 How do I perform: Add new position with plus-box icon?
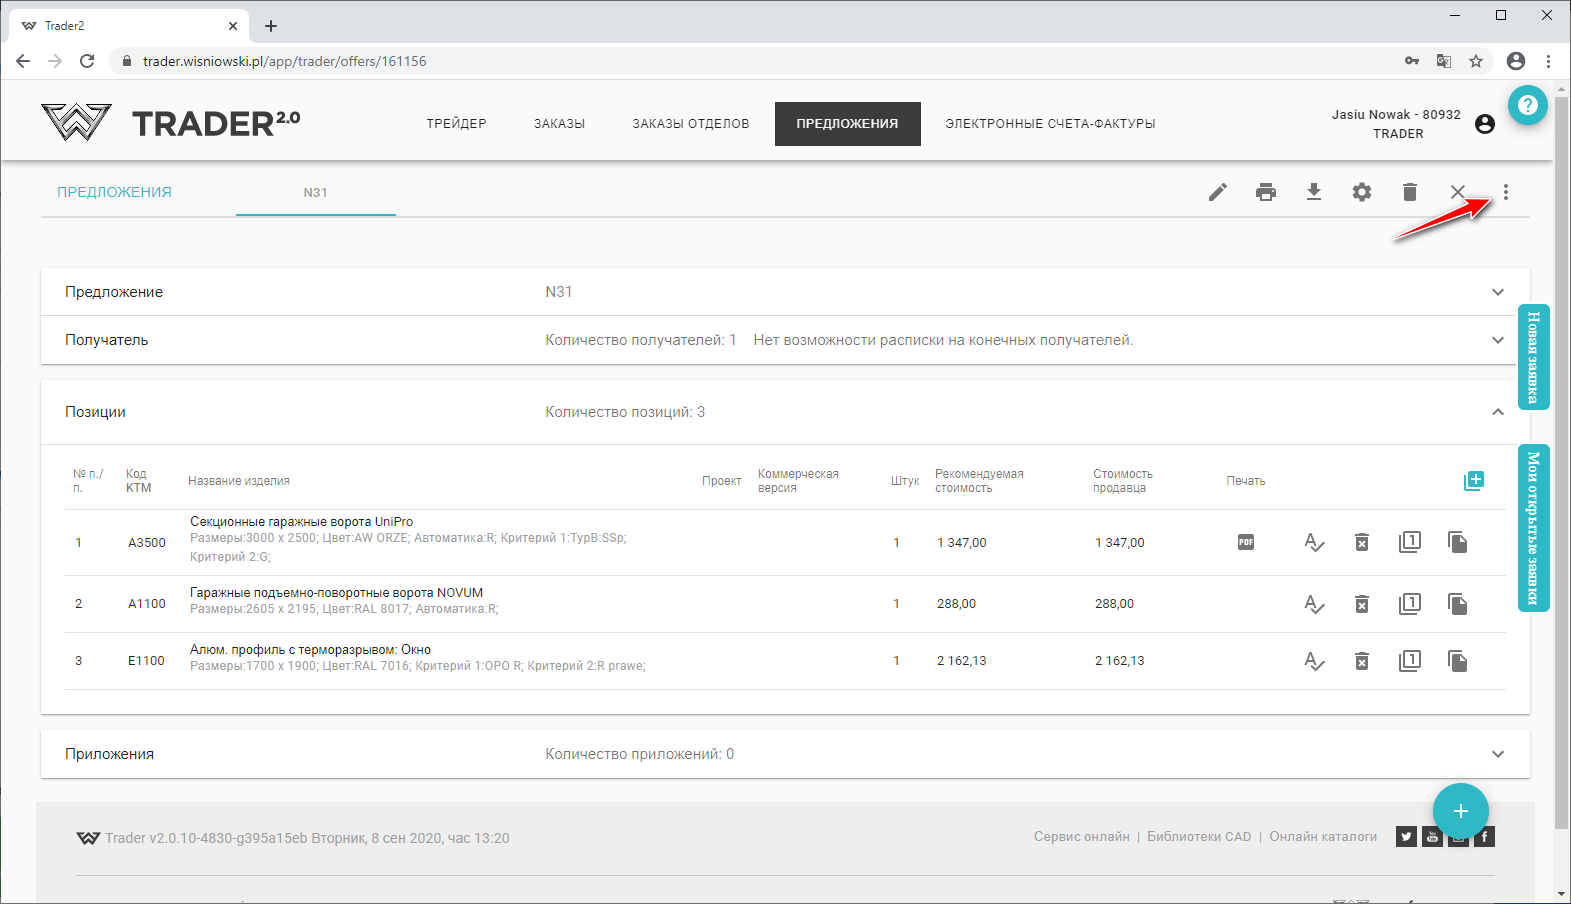[x=1474, y=481]
